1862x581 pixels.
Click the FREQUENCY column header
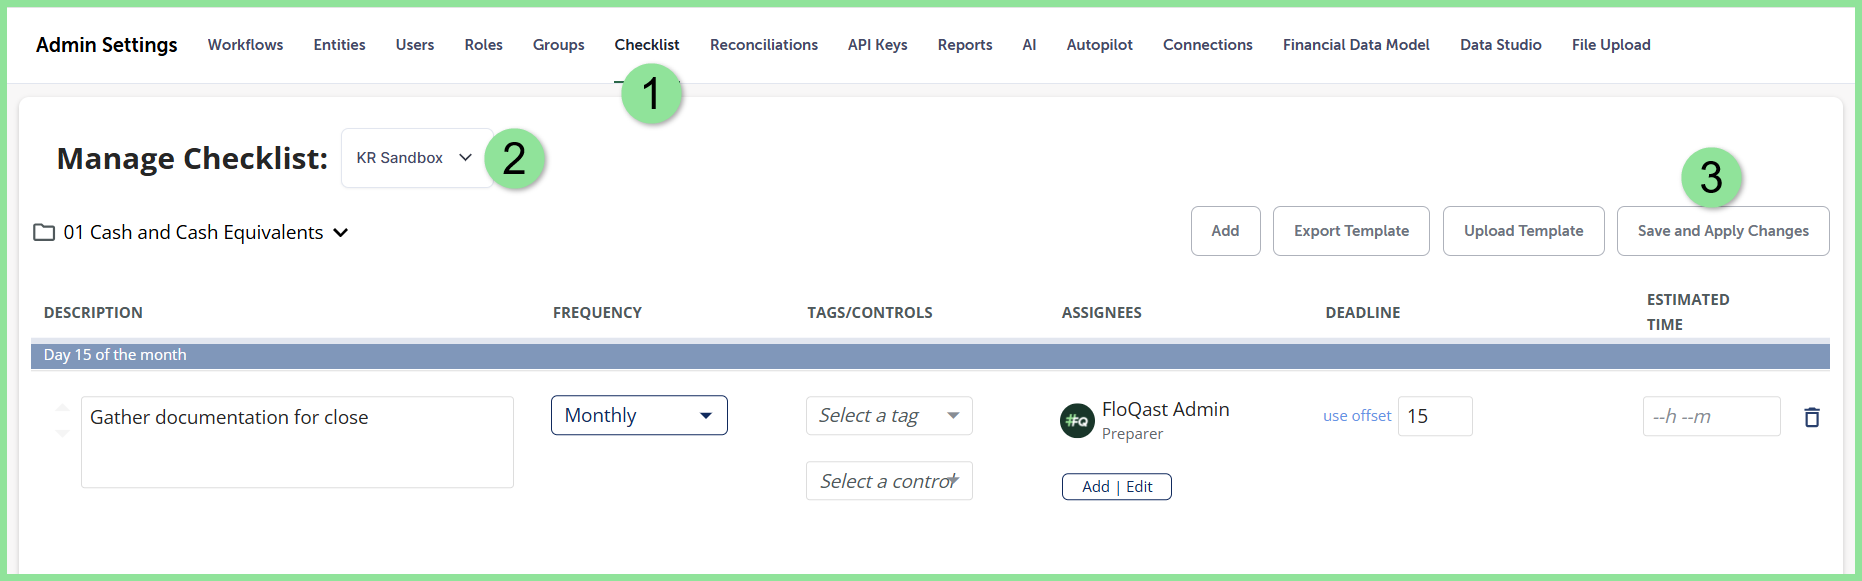(597, 313)
